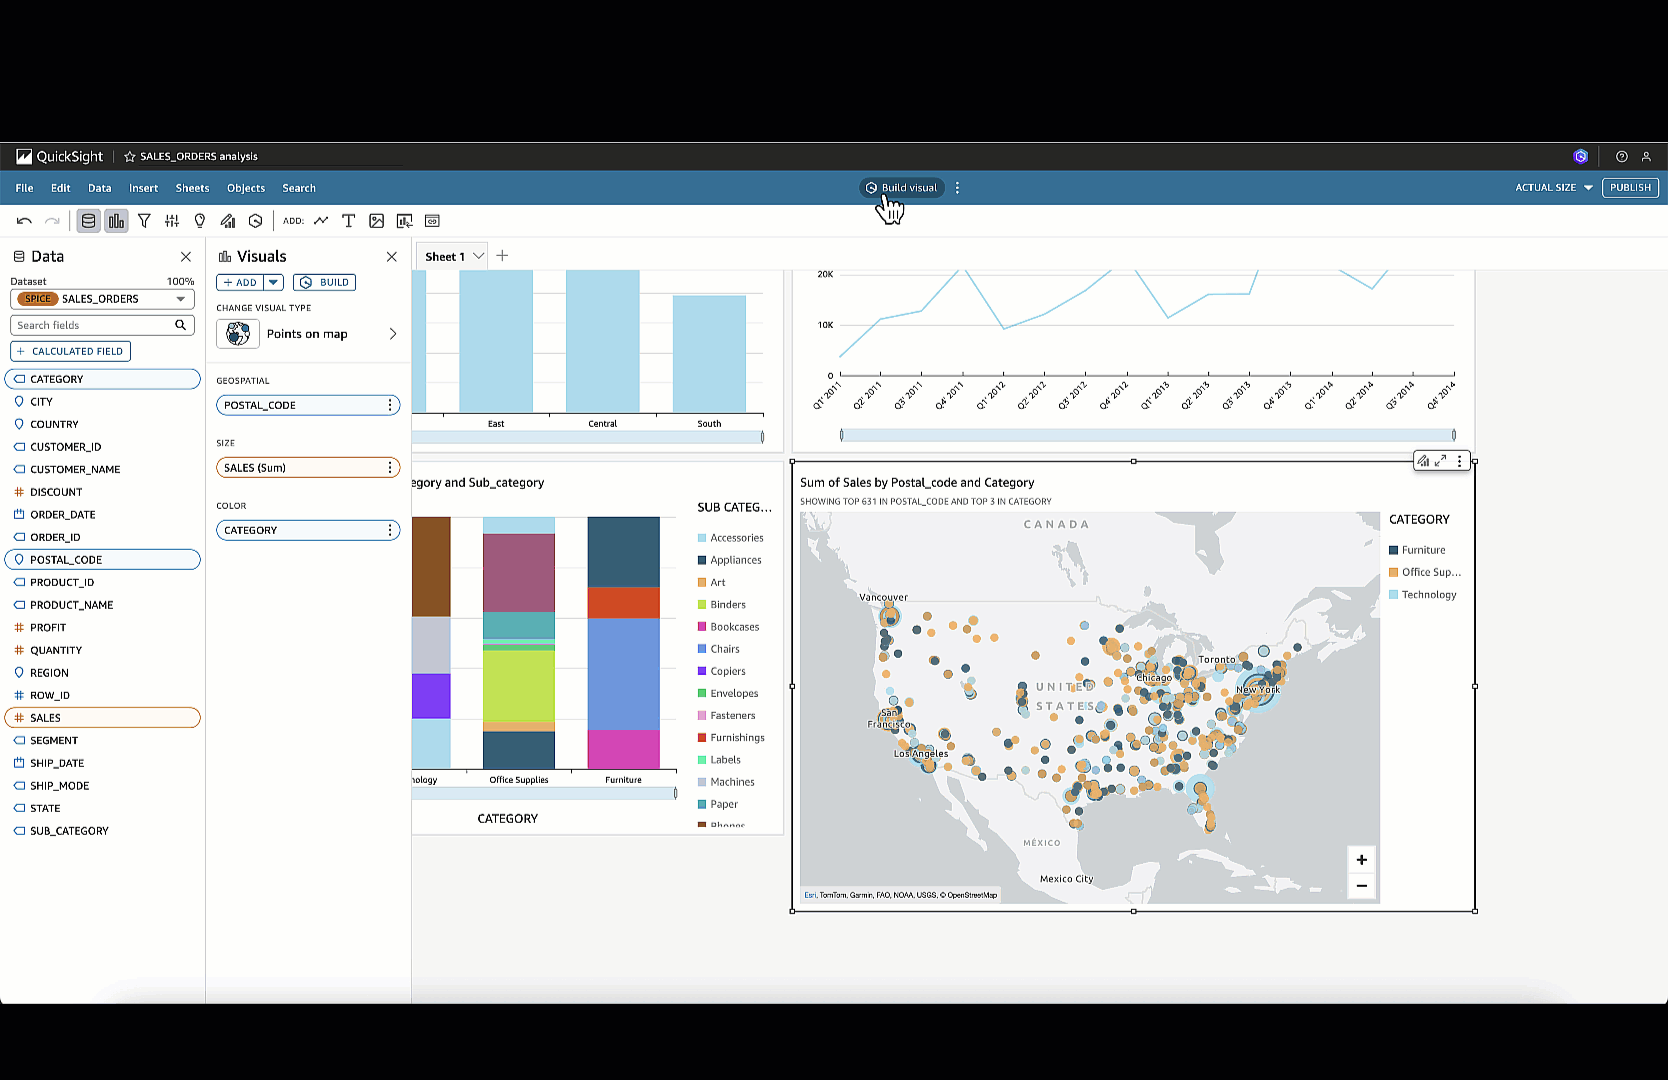Add a text box using the T icon
The height and width of the screenshot is (1080, 1668).
(x=348, y=221)
